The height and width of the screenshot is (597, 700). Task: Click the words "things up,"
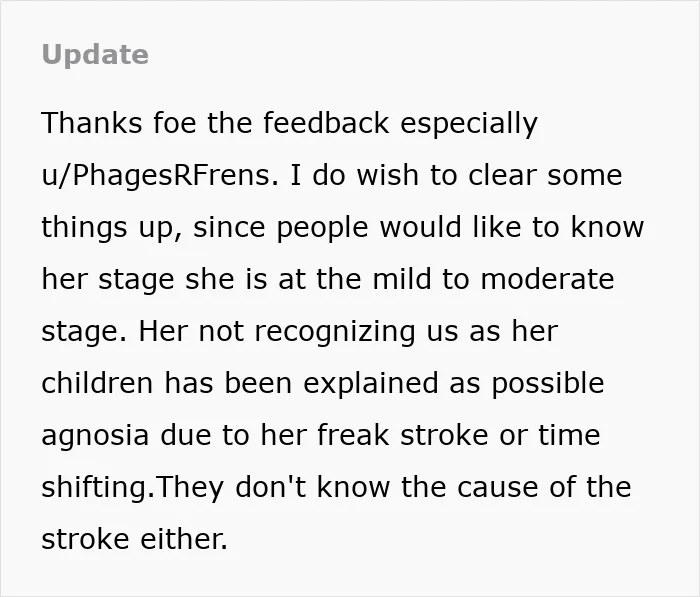click(x=112, y=229)
